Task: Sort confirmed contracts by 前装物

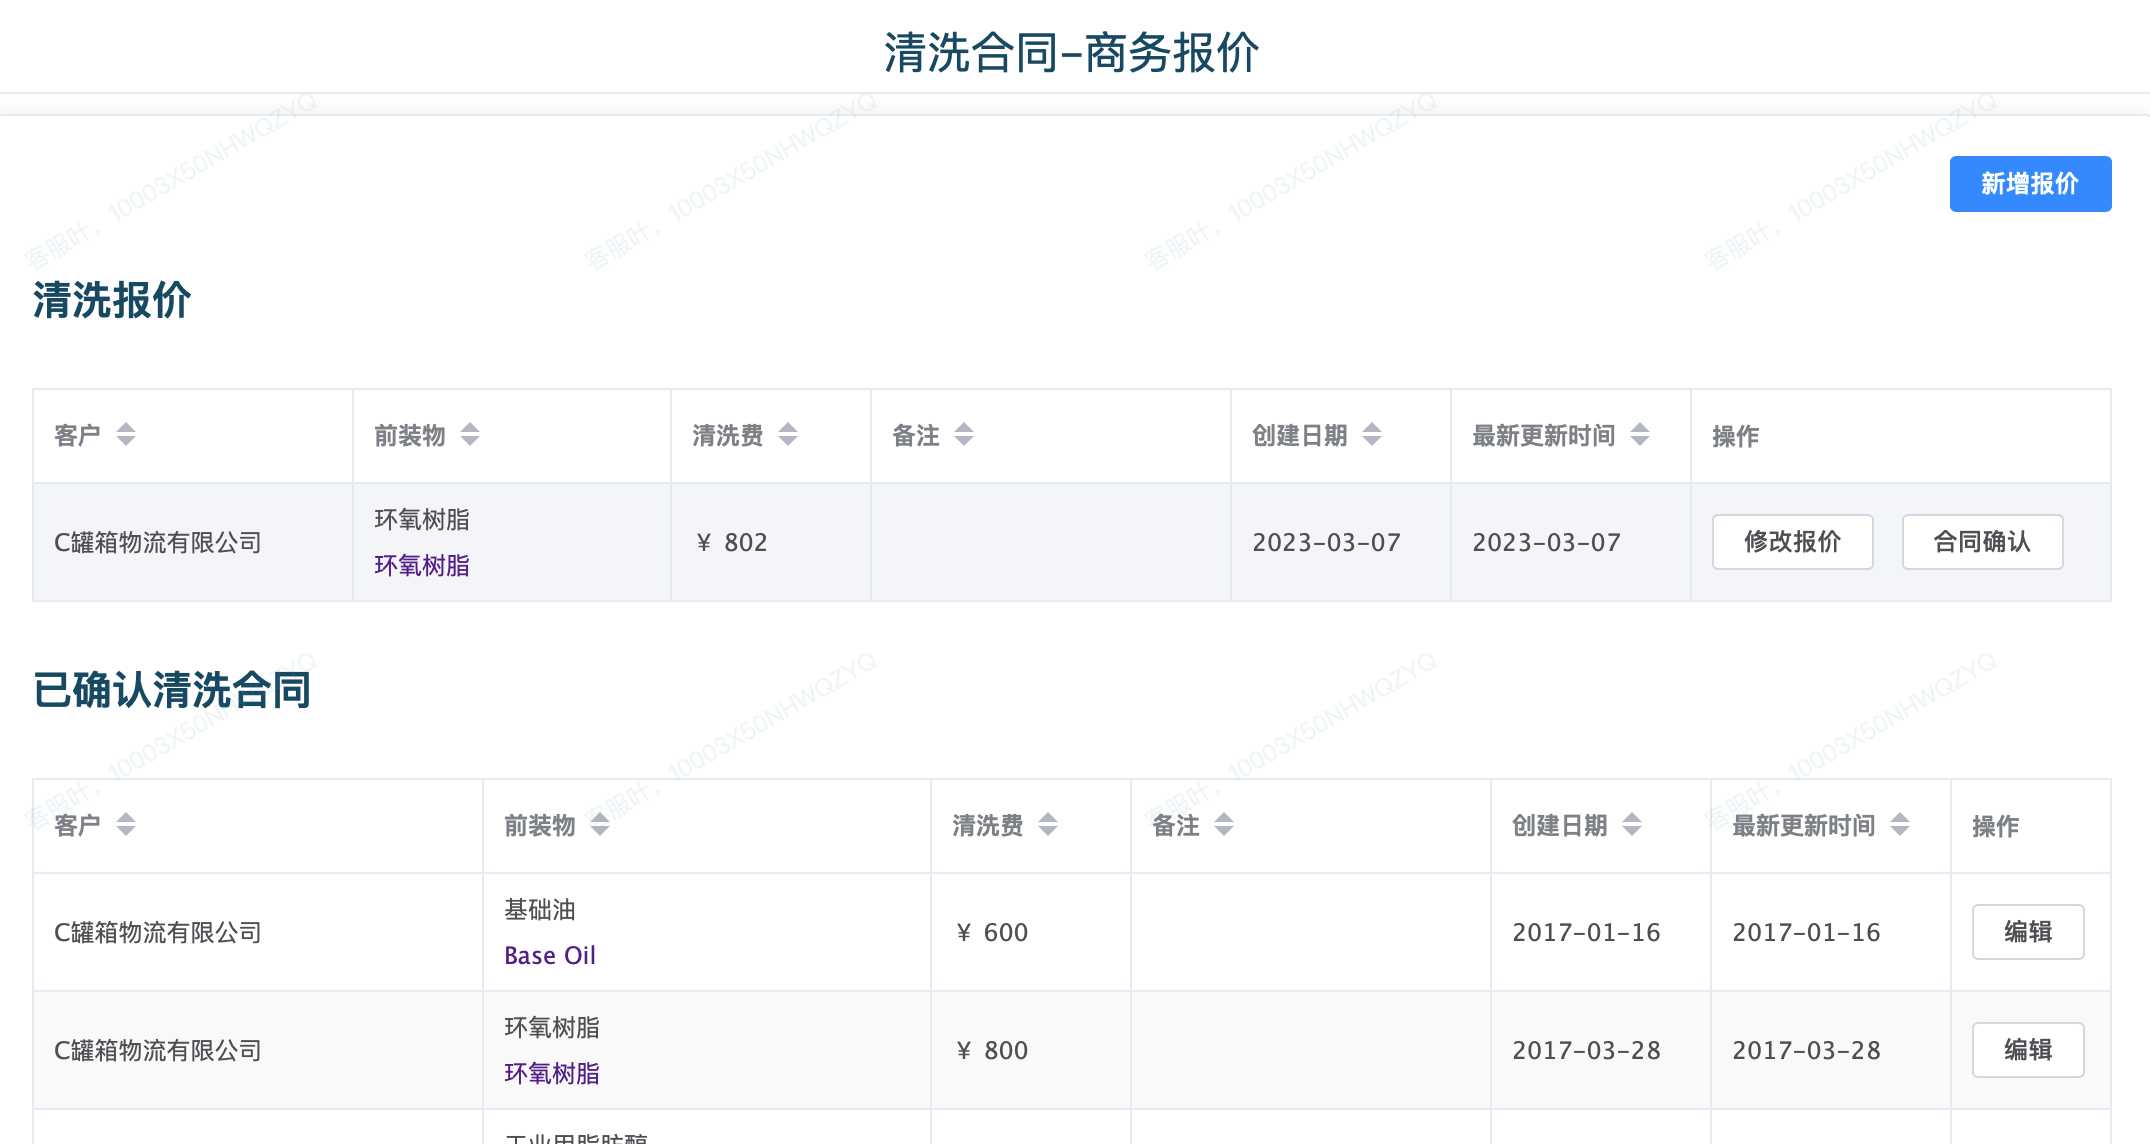Action: pos(600,825)
